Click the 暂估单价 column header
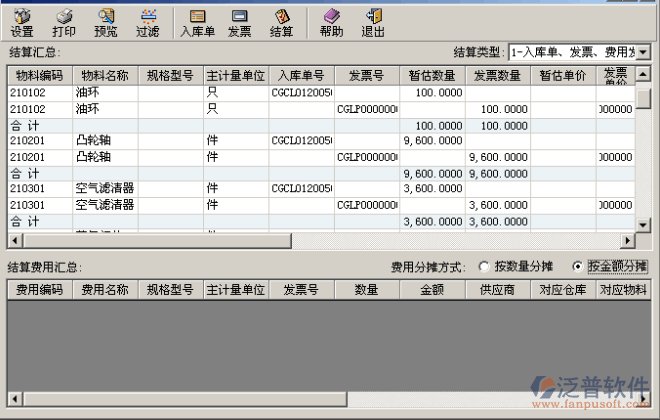This screenshot has width=660, height=420. (x=563, y=76)
